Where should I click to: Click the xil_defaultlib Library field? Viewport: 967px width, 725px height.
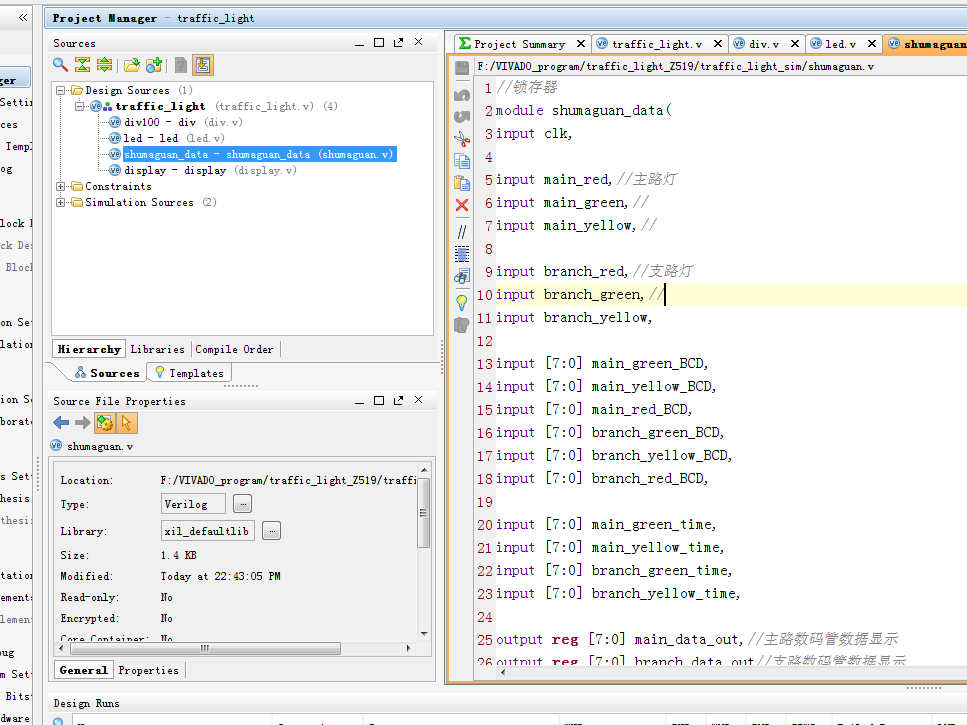(x=208, y=531)
